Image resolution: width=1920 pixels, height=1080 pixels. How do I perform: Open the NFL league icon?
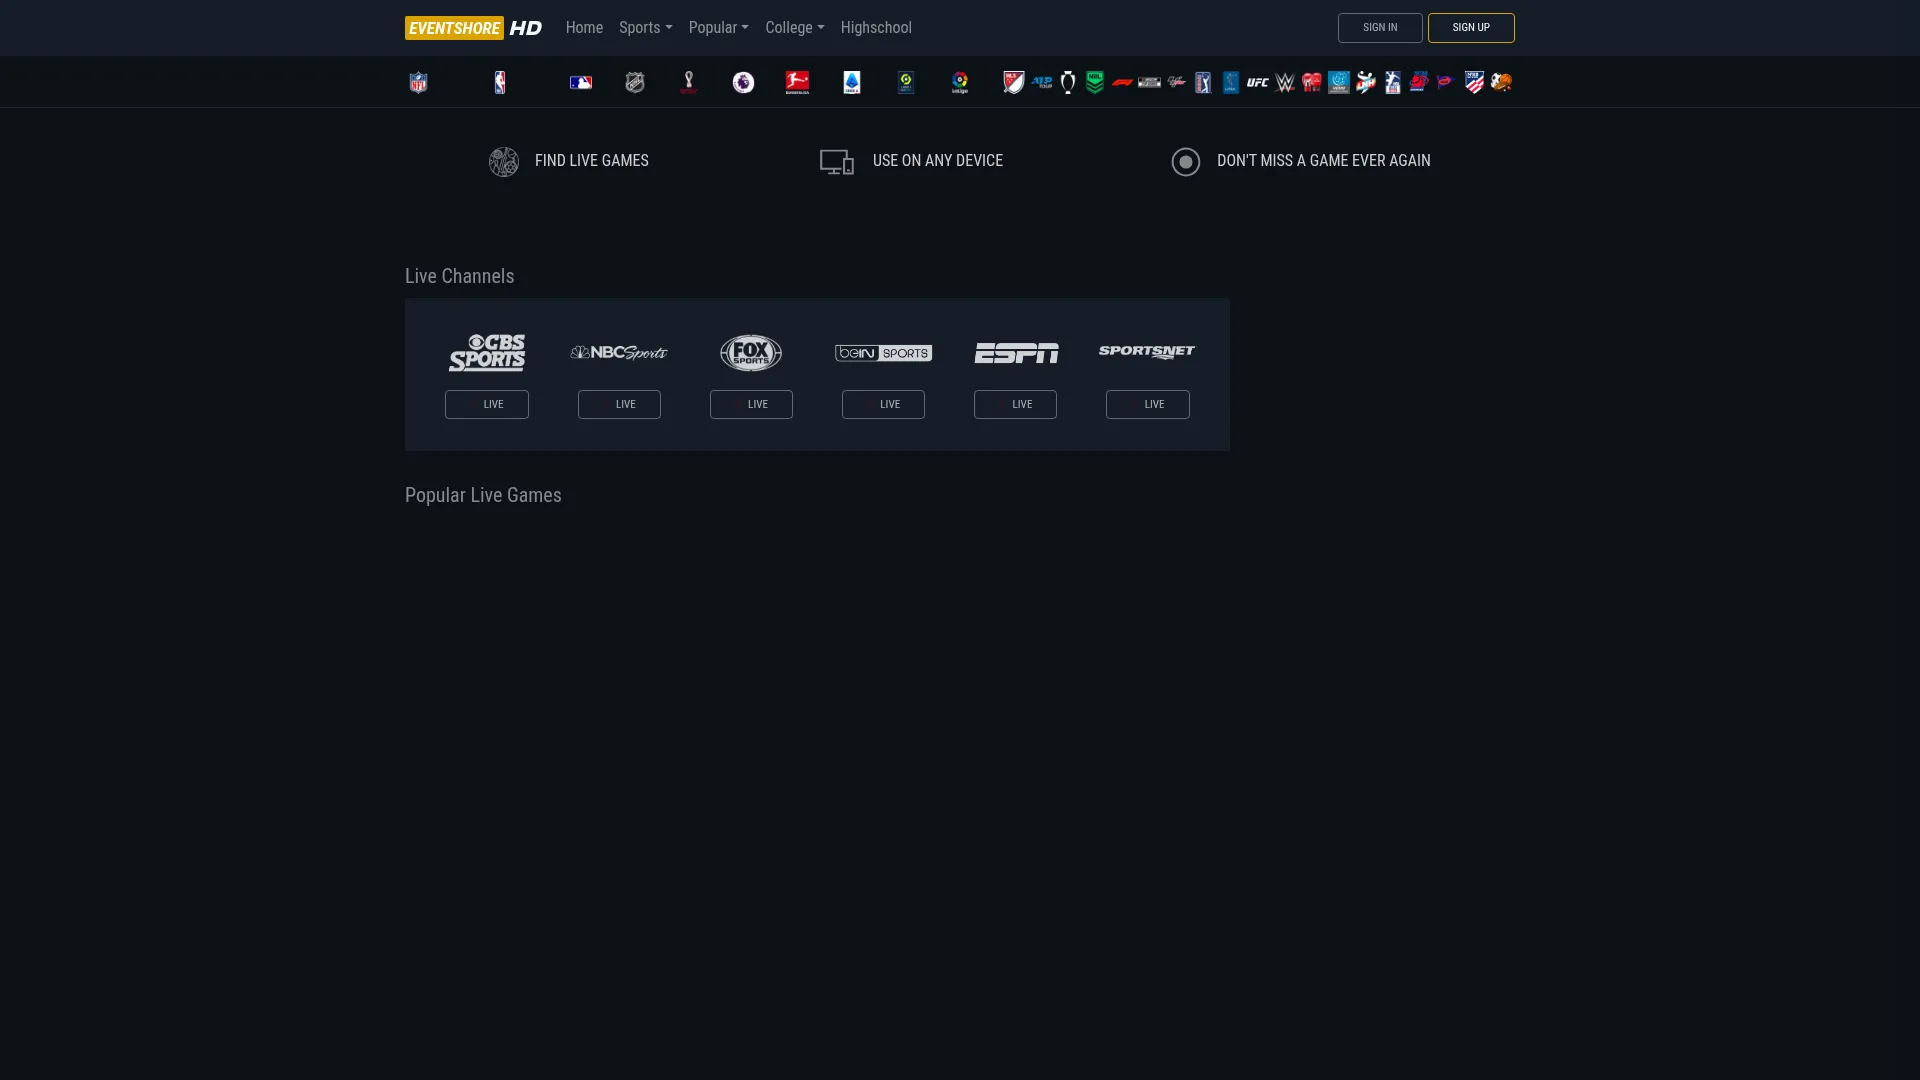[418, 82]
